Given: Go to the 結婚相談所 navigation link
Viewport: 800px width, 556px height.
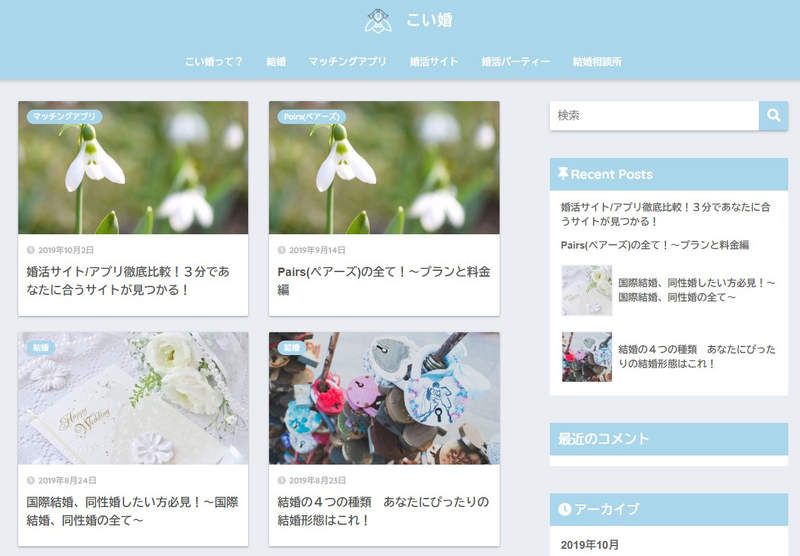Looking at the screenshot, I should coord(597,62).
